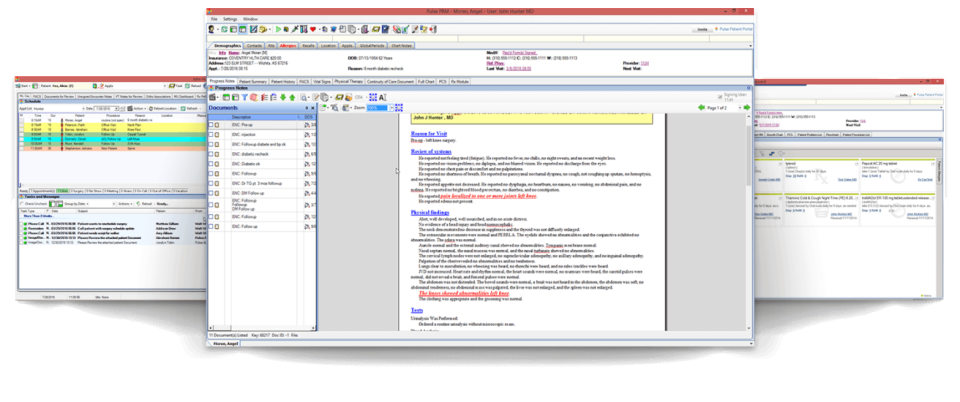Switch to the Allergies tab
The width and height of the screenshot is (960, 402).
click(x=287, y=45)
